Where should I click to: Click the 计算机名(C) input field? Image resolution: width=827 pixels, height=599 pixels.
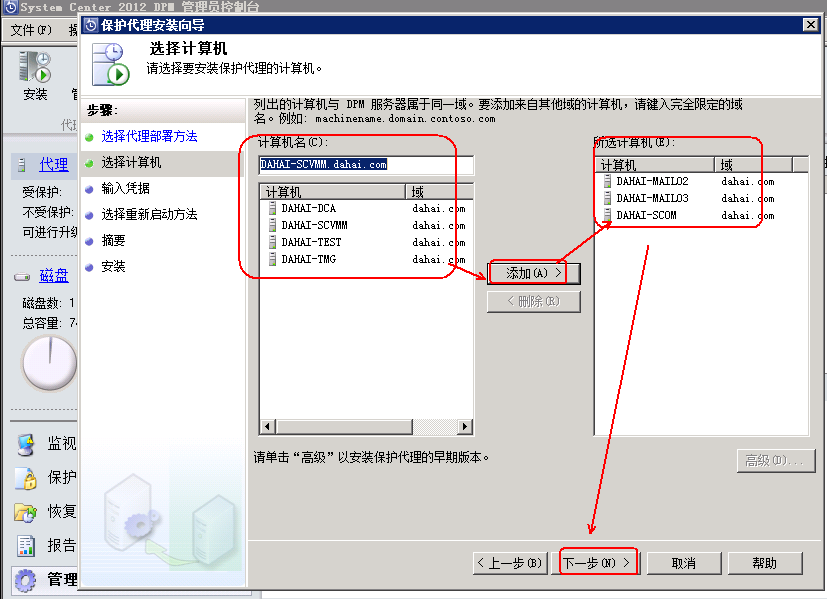[366, 165]
